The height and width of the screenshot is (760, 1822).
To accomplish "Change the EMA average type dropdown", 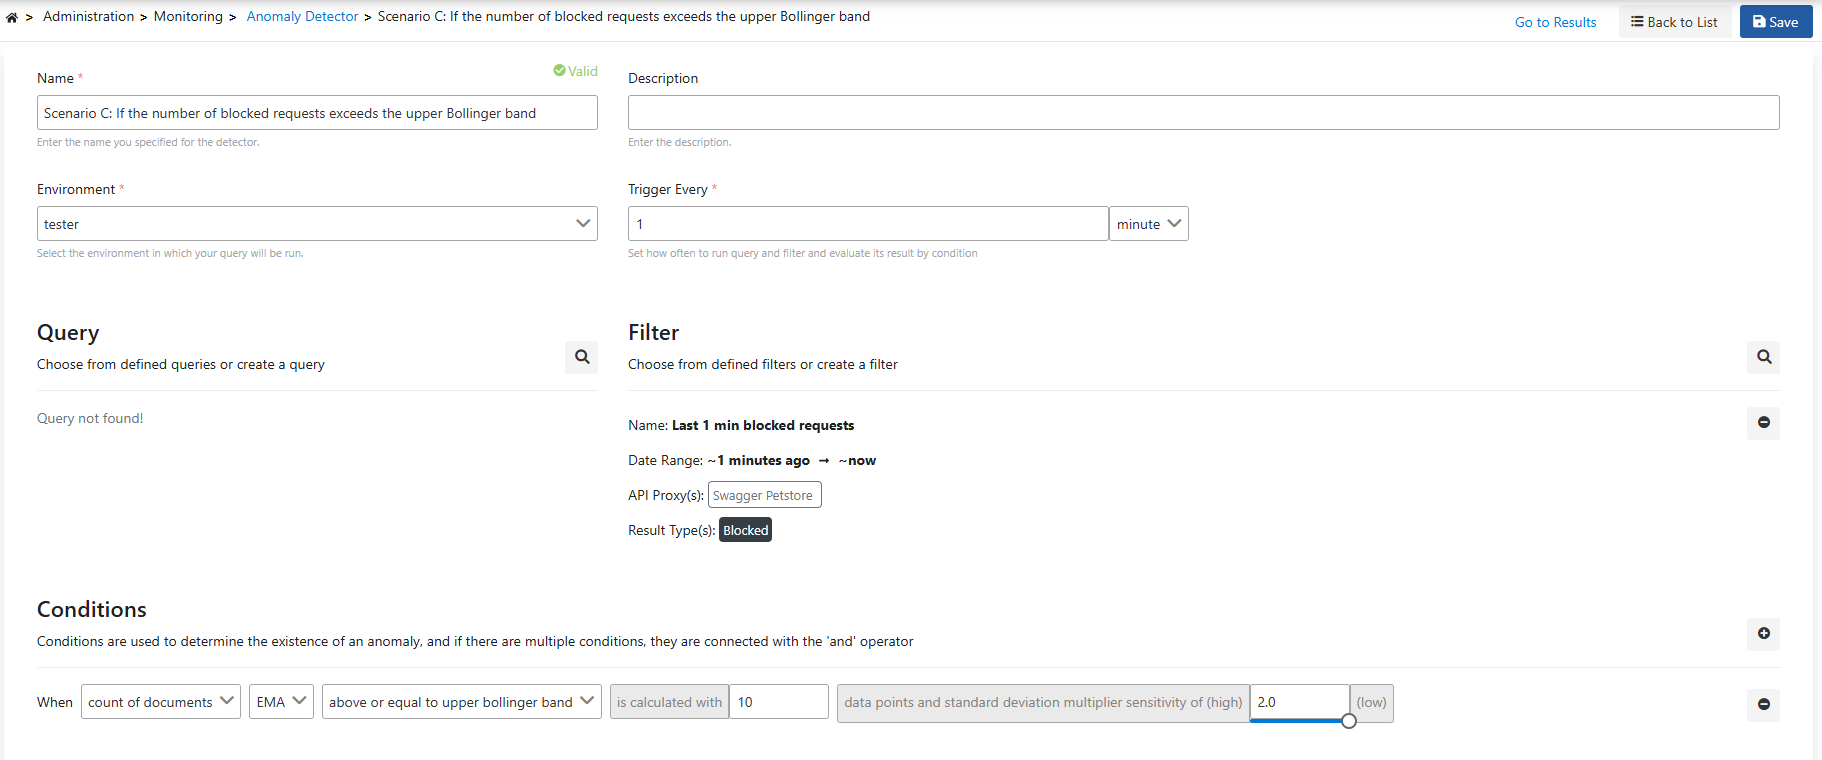I will click(x=281, y=702).
